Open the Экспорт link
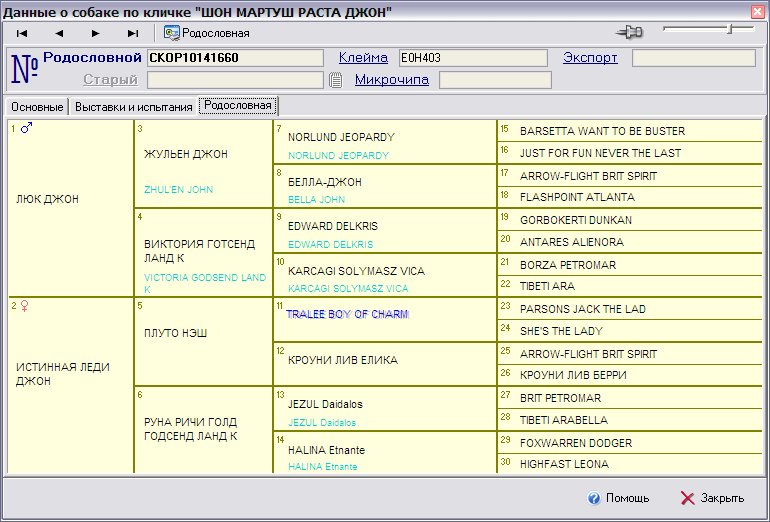 pyautogui.click(x=590, y=58)
